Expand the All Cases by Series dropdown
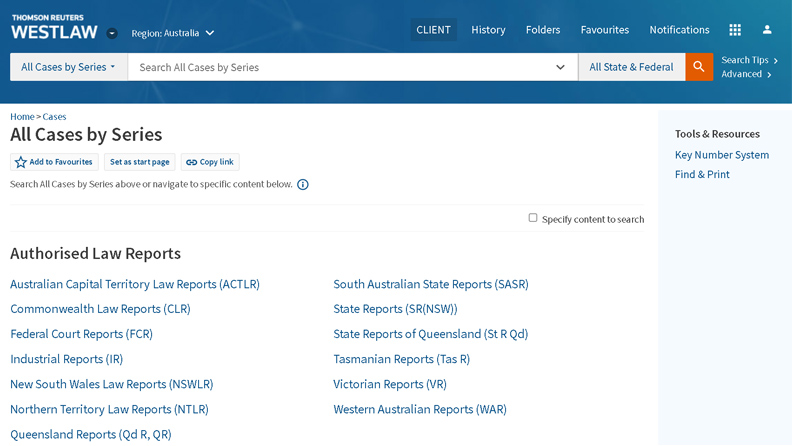 68,67
